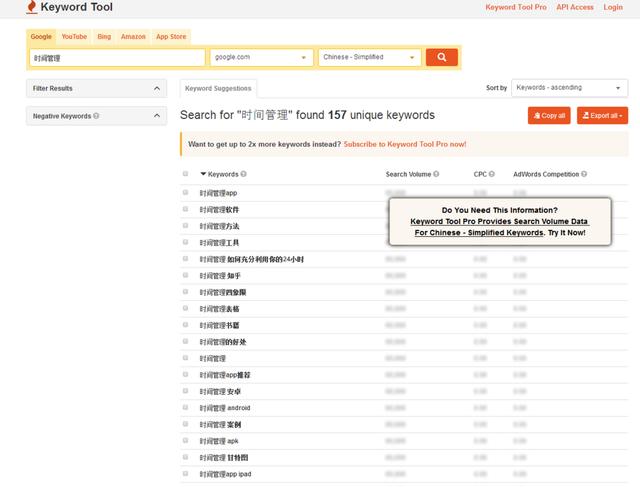Click the keyword 时间管理 如何充分利用你的24小时
Screen dimensions: 640x487
point(251,259)
